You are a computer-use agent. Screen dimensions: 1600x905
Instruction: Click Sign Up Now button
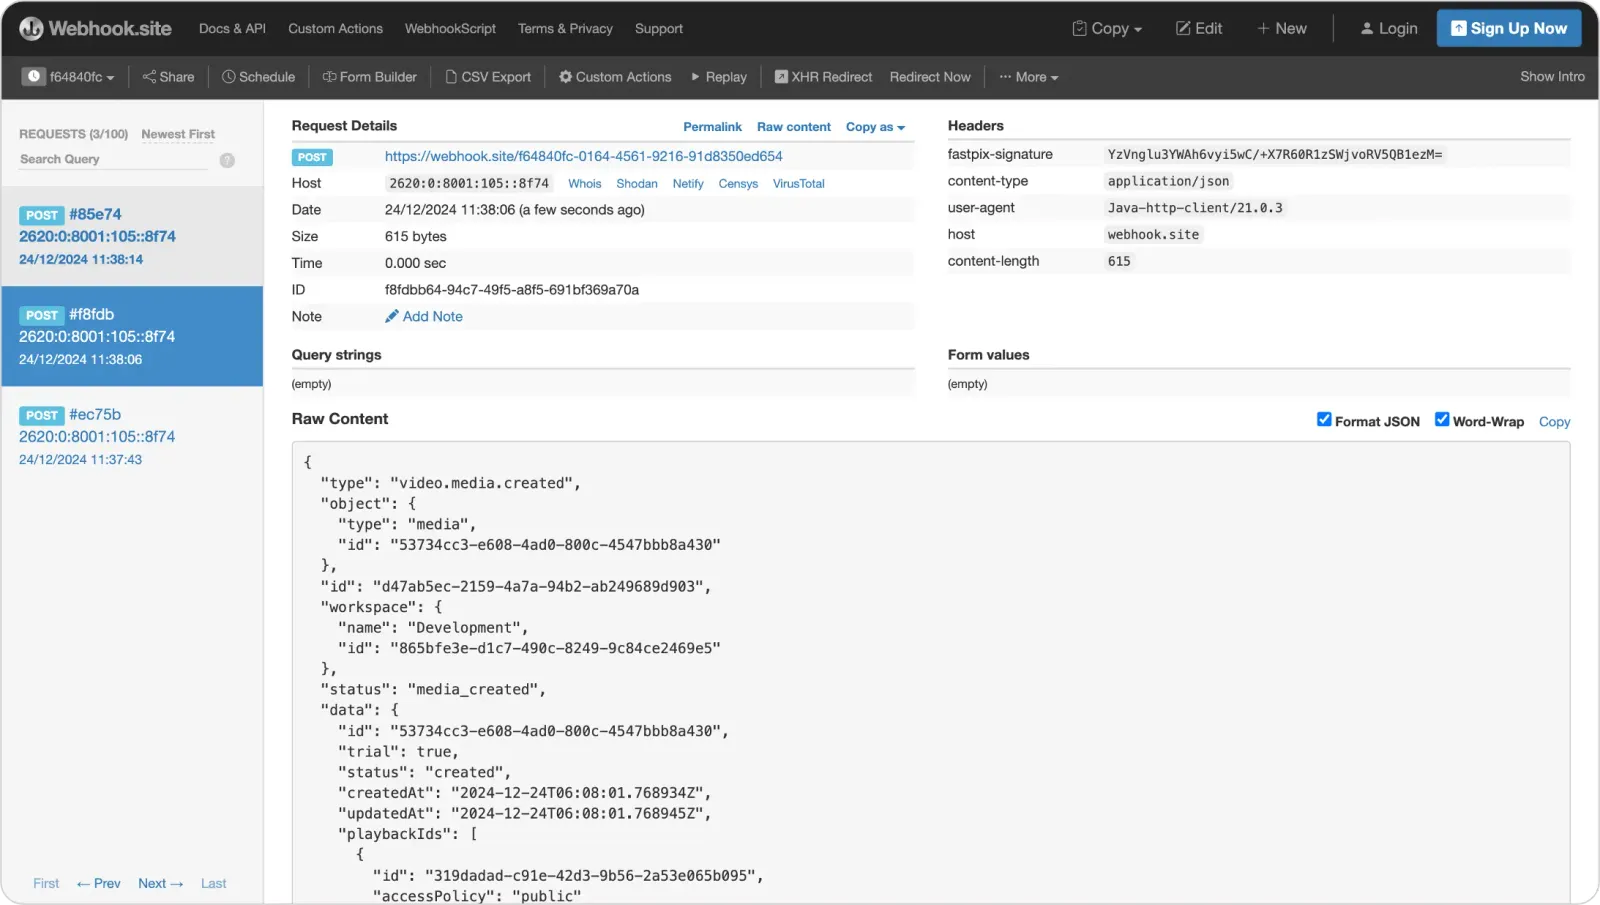pyautogui.click(x=1509, y=28)
